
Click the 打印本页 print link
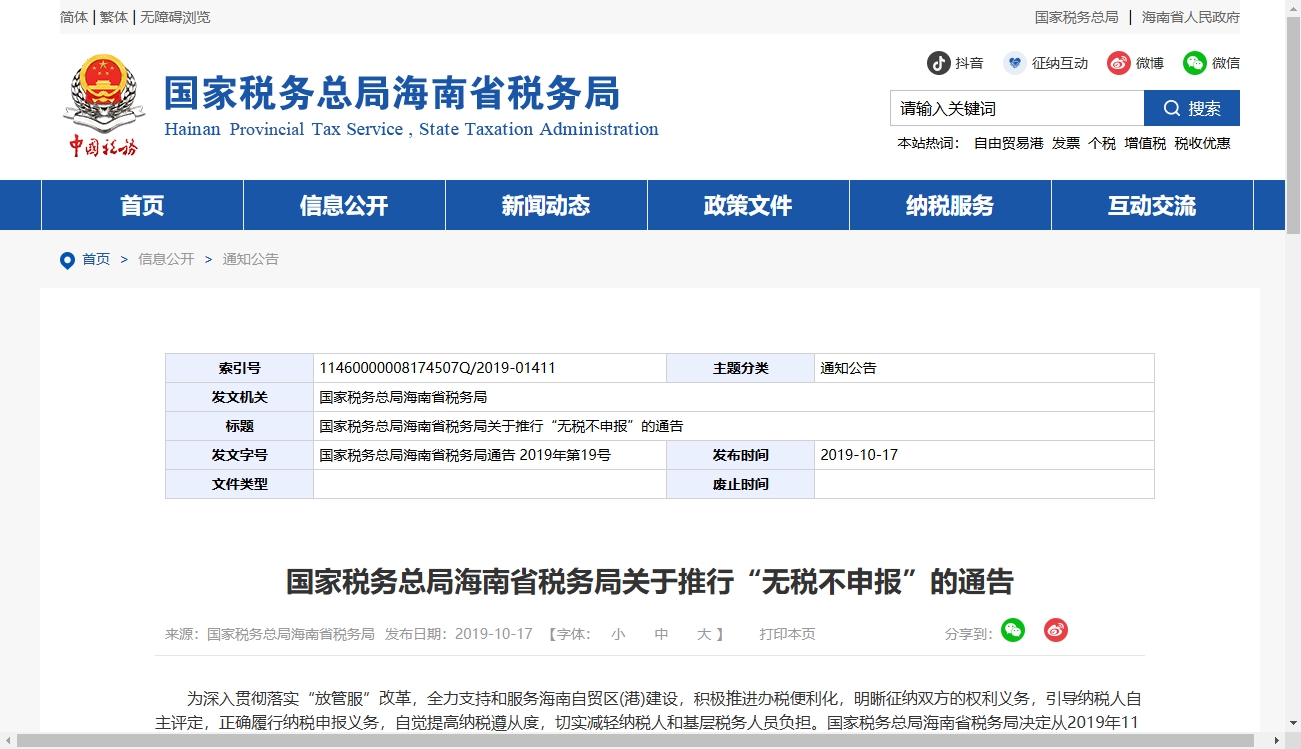click(787, 634)
